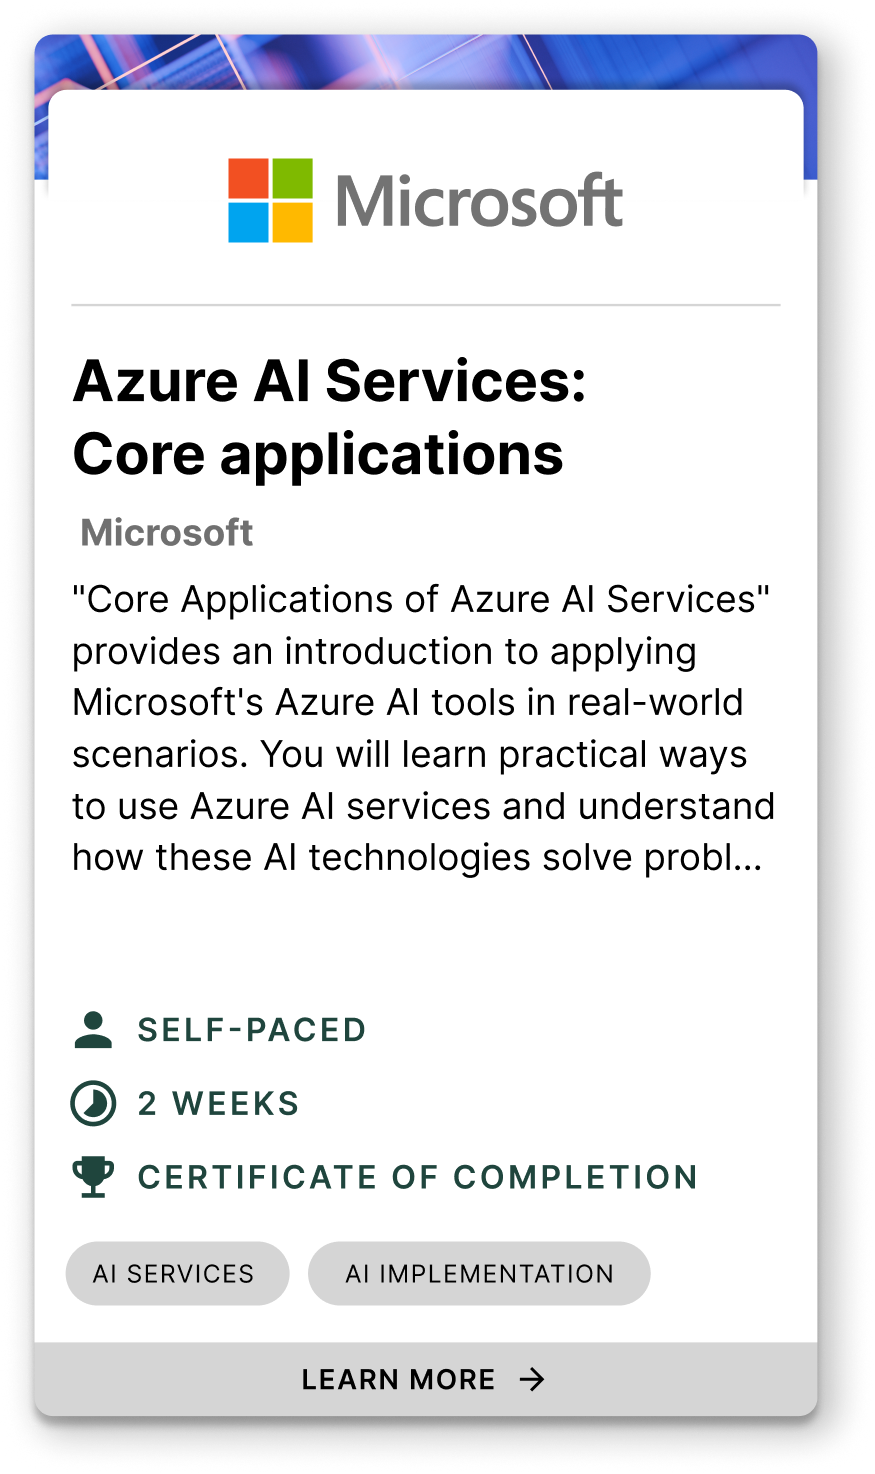
Task: Click the course description paragraph
Action: pyautogui.click(x=422, y=728)
